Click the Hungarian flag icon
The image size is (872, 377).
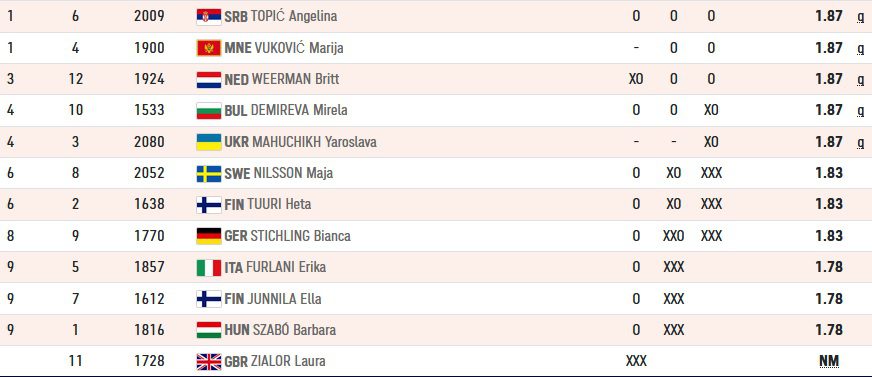pyautogui.click(x=209, y=330)
